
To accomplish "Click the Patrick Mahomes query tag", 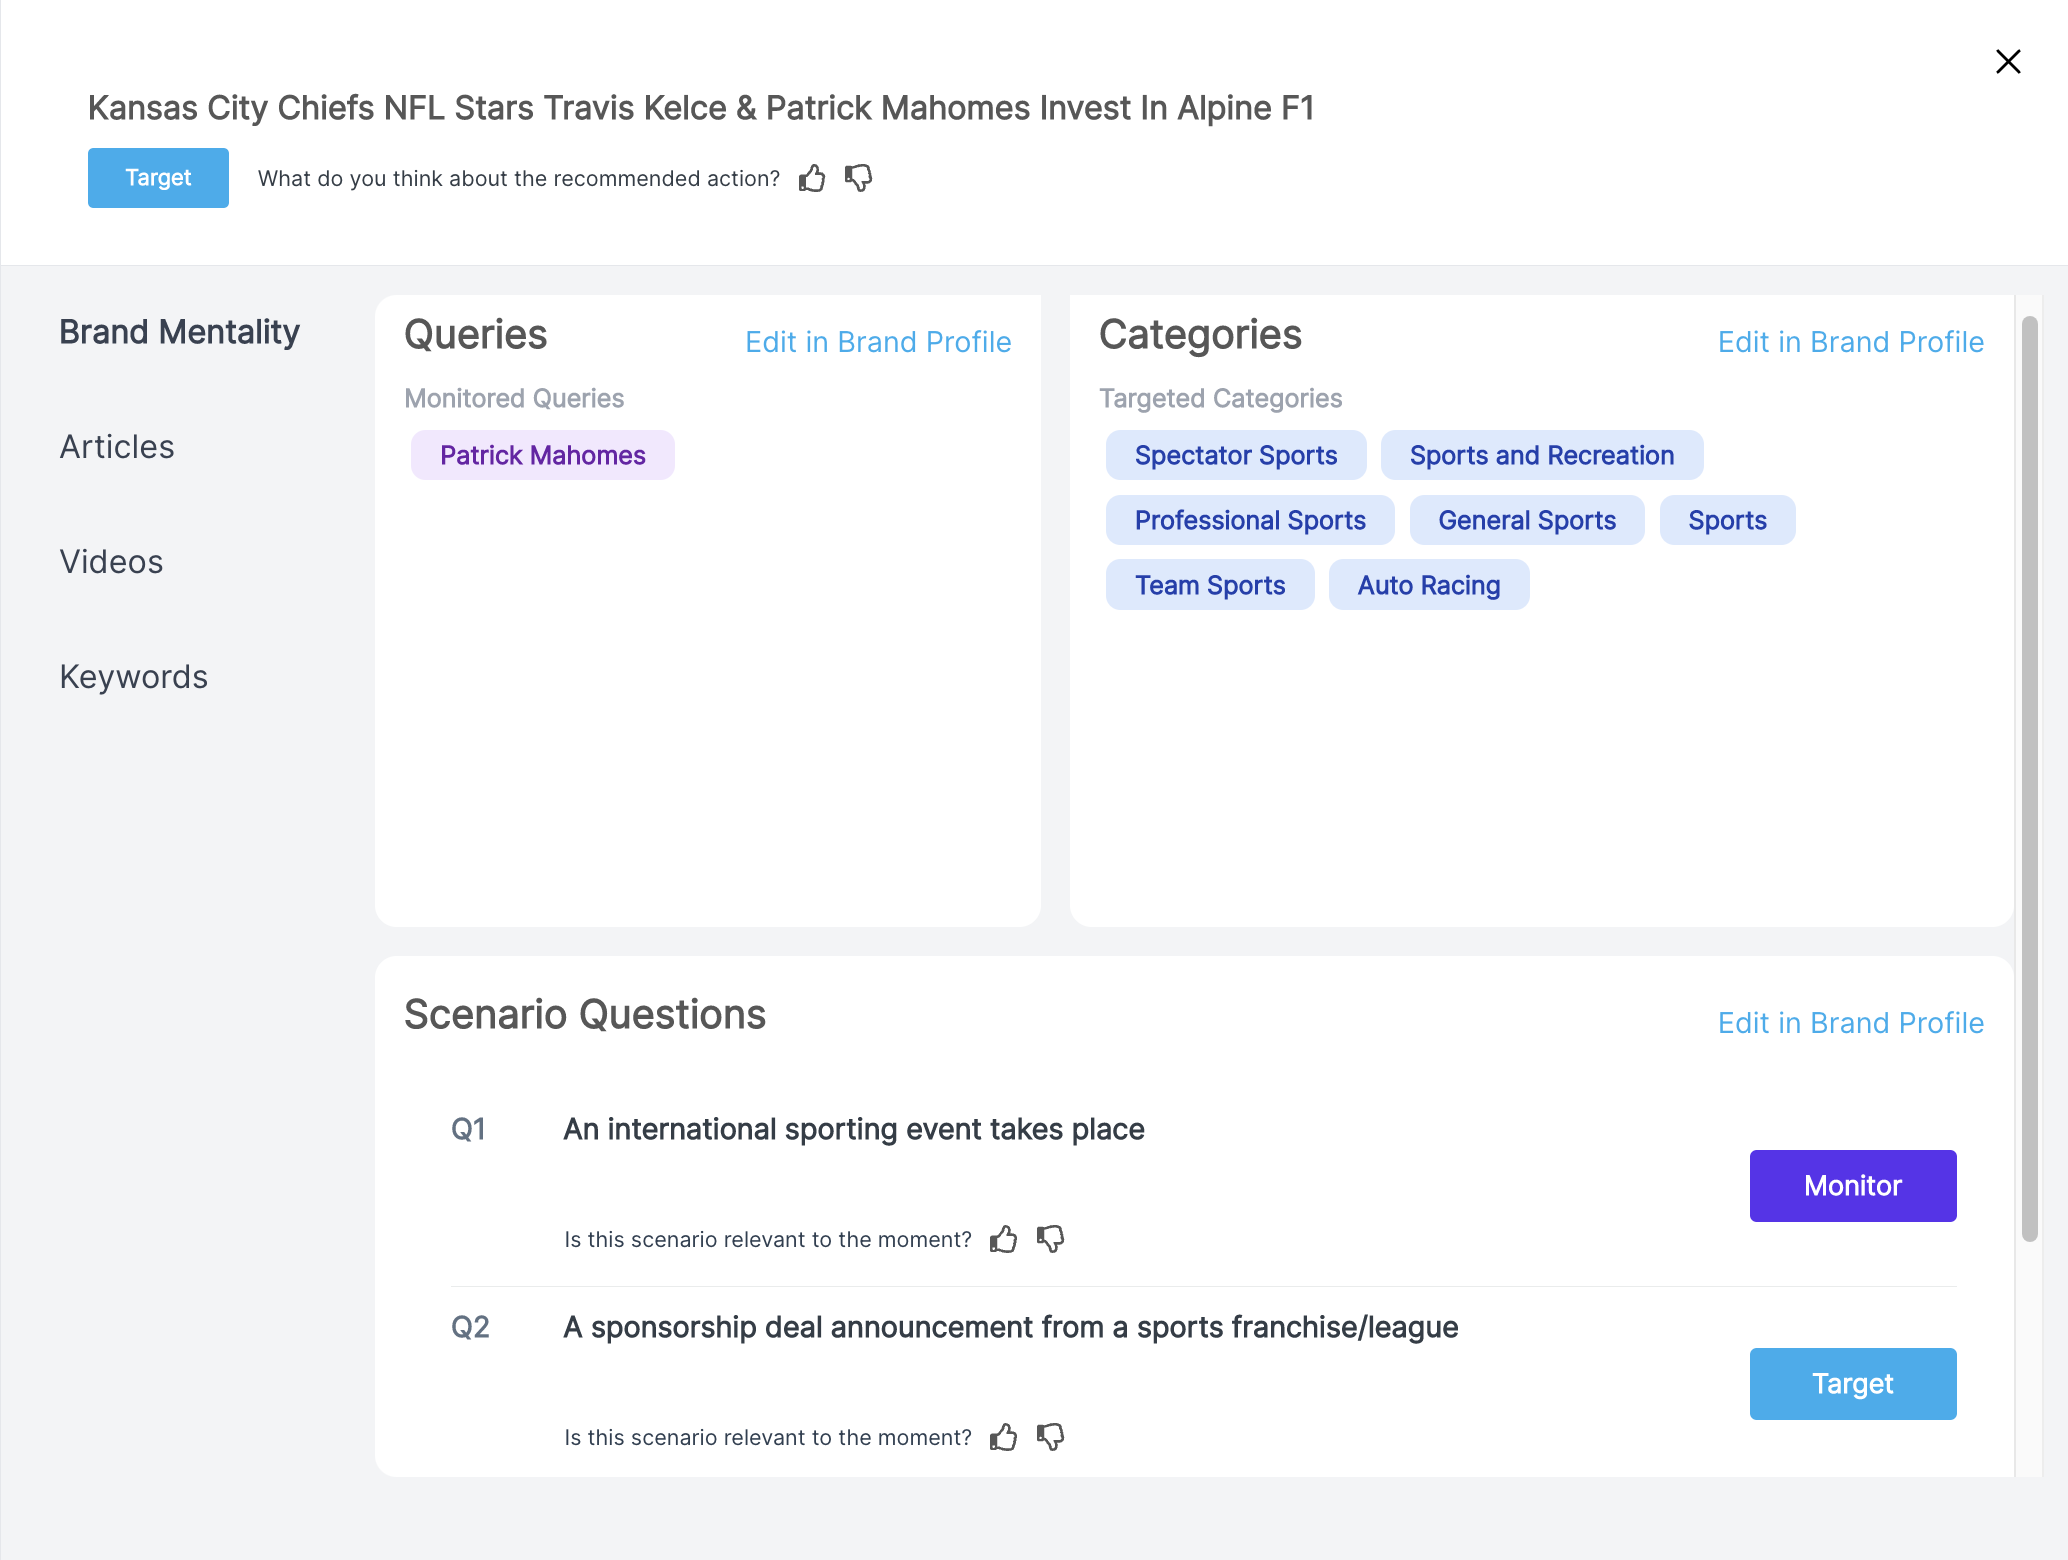I will (x=543, y=455).
